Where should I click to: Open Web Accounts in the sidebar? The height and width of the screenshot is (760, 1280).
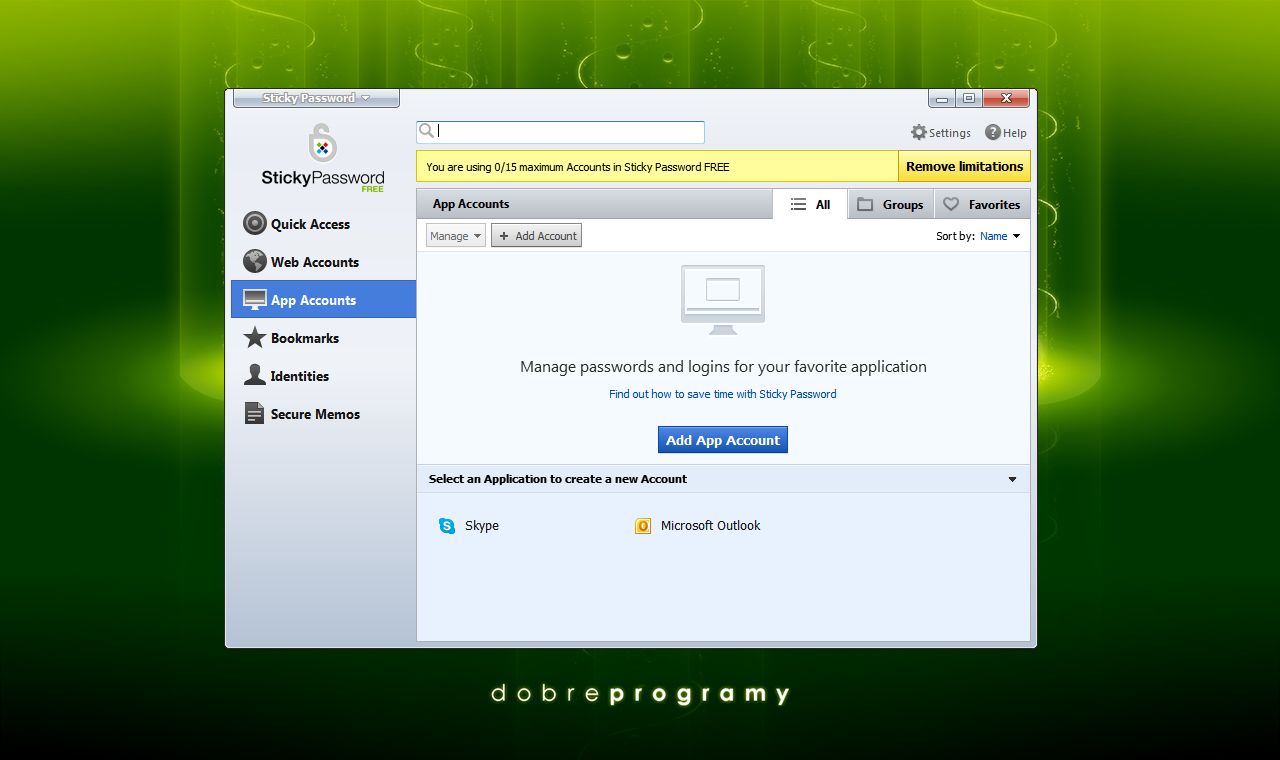click(323, 262)
